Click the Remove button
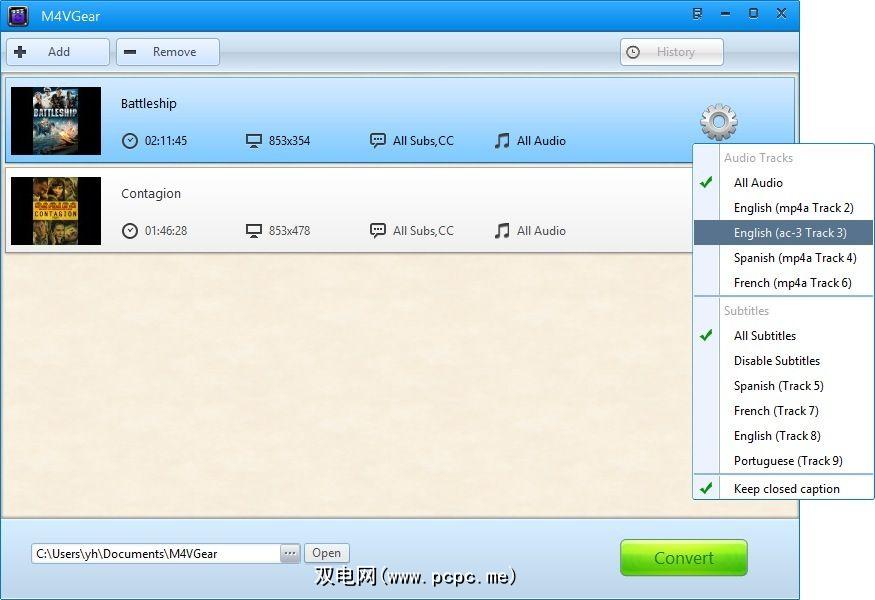This screenshot has width=875, height=600. (168, 52)
